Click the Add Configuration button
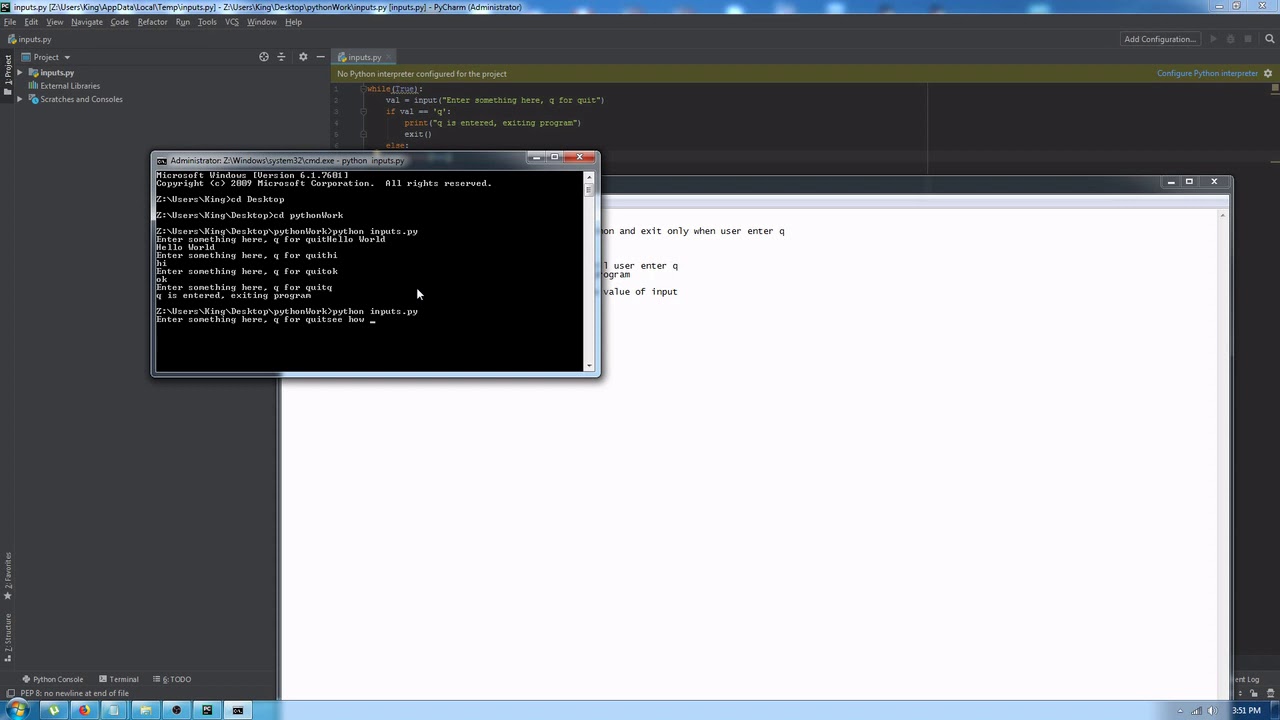Viewport: 1280px width, 720px height. tap(1160, 39)
